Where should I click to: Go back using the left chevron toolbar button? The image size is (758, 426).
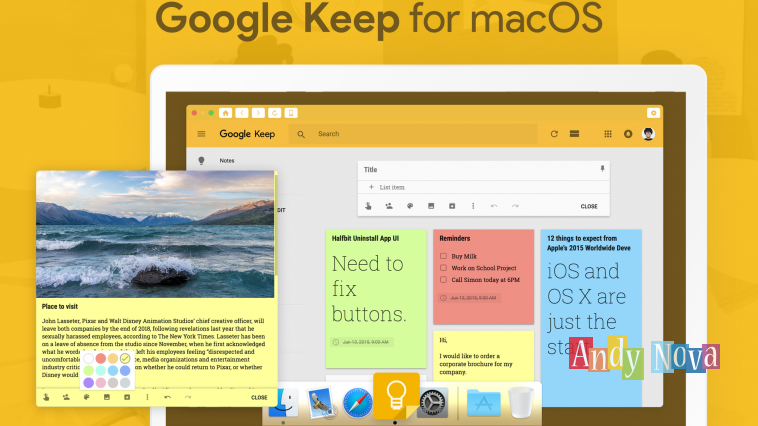coord(242,113)
